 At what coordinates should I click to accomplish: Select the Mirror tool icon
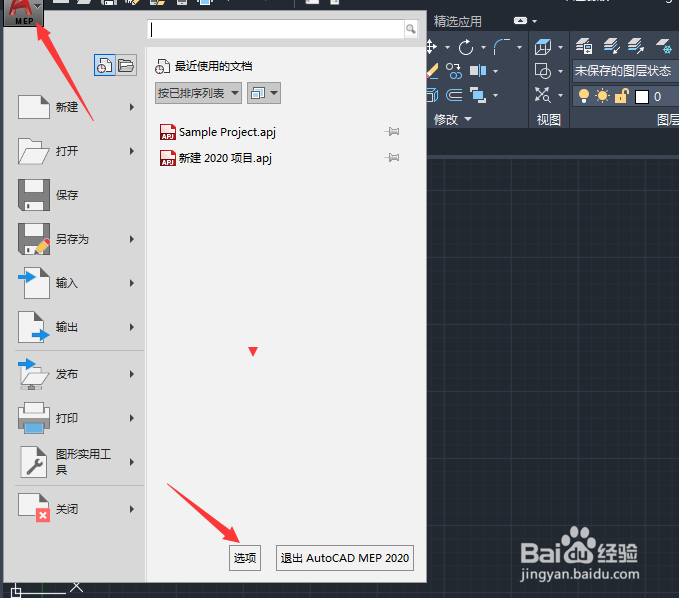pyautogui.click(x=478, y=71)
